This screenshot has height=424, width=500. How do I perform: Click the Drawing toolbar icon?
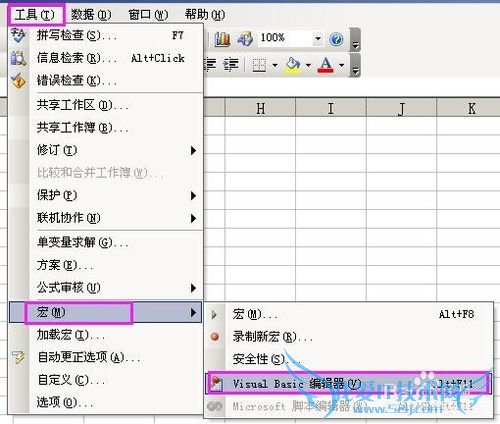click(x=245, y=39)
